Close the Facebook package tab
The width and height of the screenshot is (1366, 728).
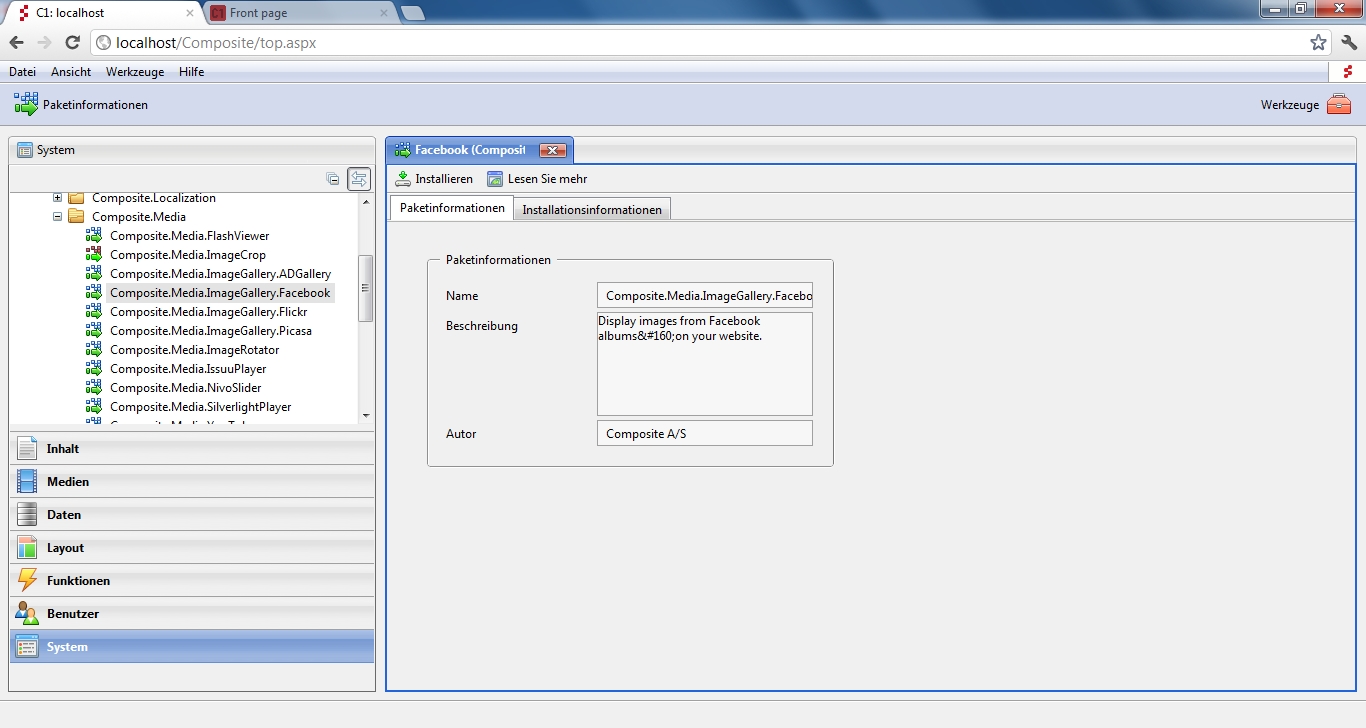552,150
